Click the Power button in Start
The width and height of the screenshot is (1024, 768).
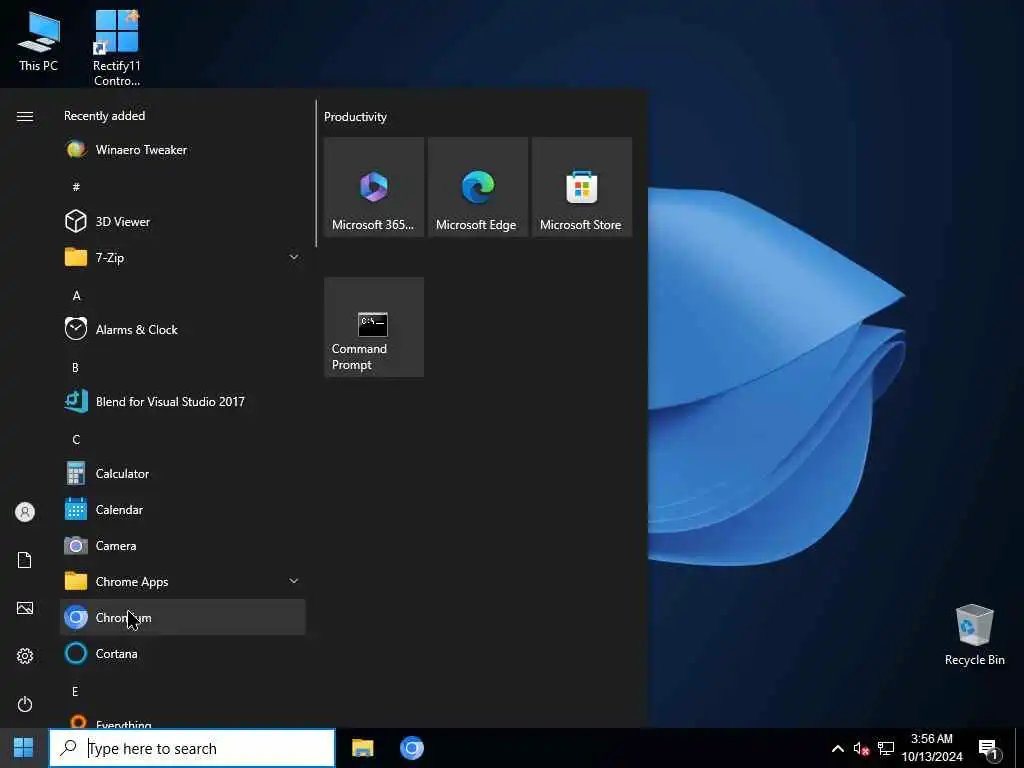25,704
